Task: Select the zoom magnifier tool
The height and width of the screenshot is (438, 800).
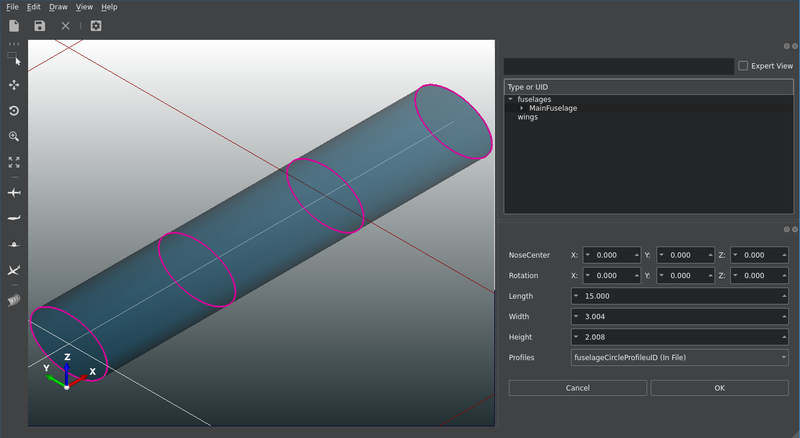Action: click(x=14, y=136)
